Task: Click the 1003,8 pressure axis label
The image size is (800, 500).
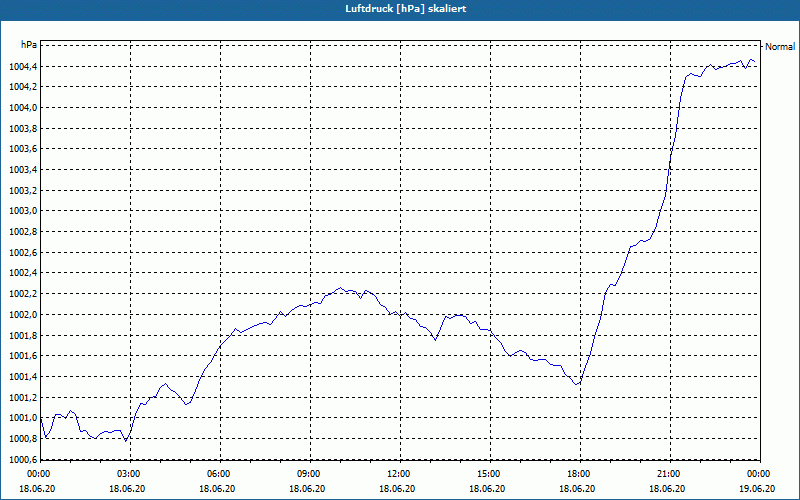Action: click(23, 128)
